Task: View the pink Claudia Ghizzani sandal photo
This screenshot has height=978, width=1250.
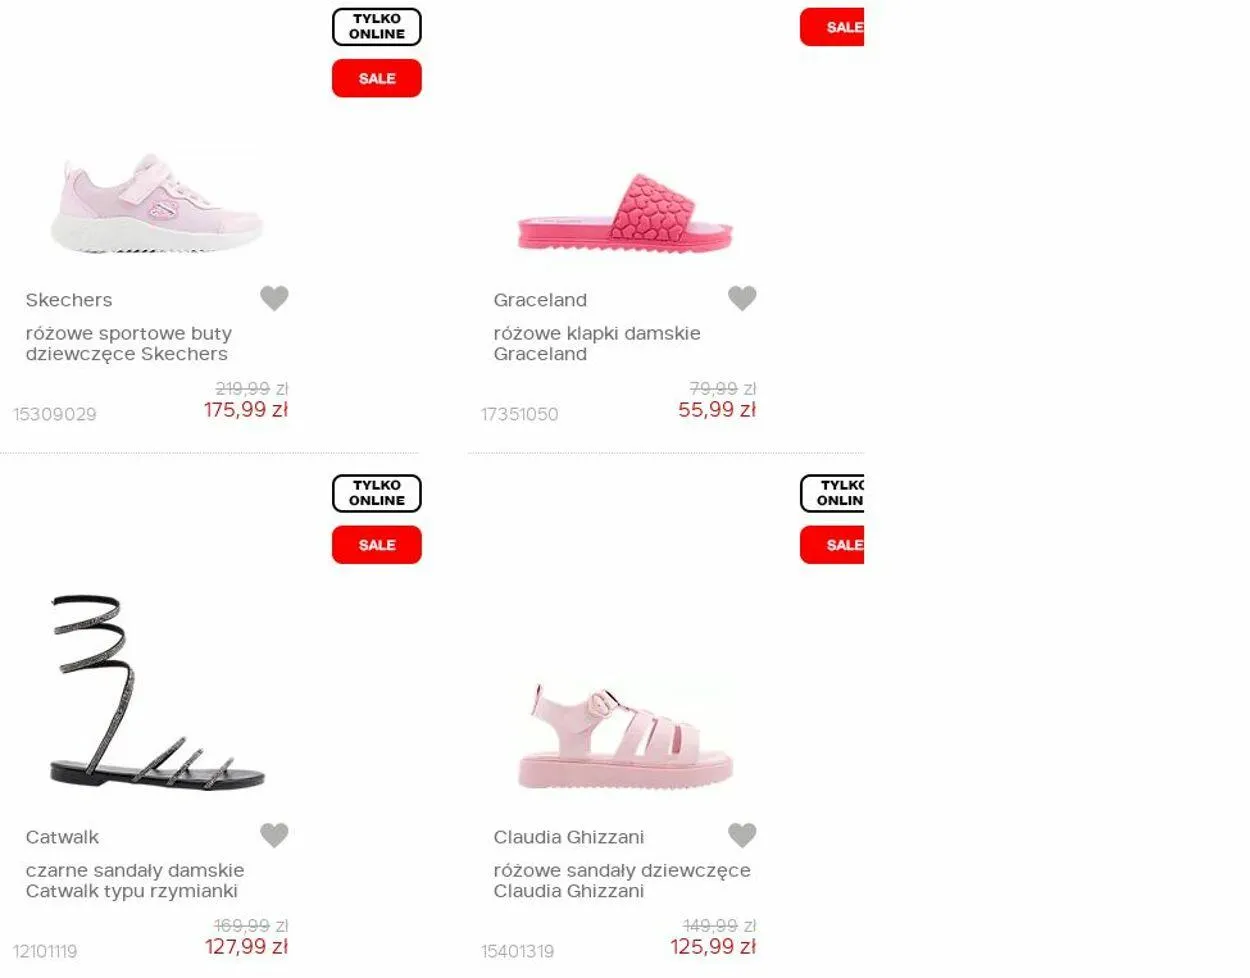Action: coord(626,738)
